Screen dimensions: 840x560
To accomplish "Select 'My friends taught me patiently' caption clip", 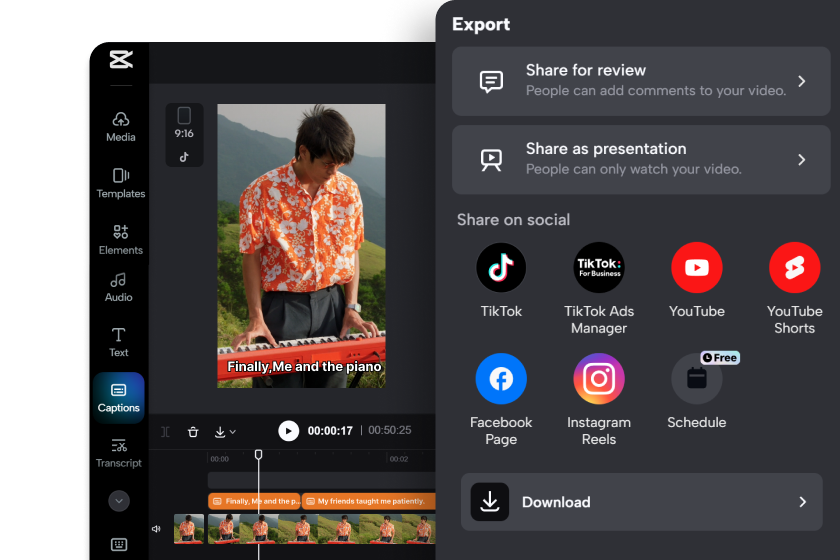I will (369, 501).
